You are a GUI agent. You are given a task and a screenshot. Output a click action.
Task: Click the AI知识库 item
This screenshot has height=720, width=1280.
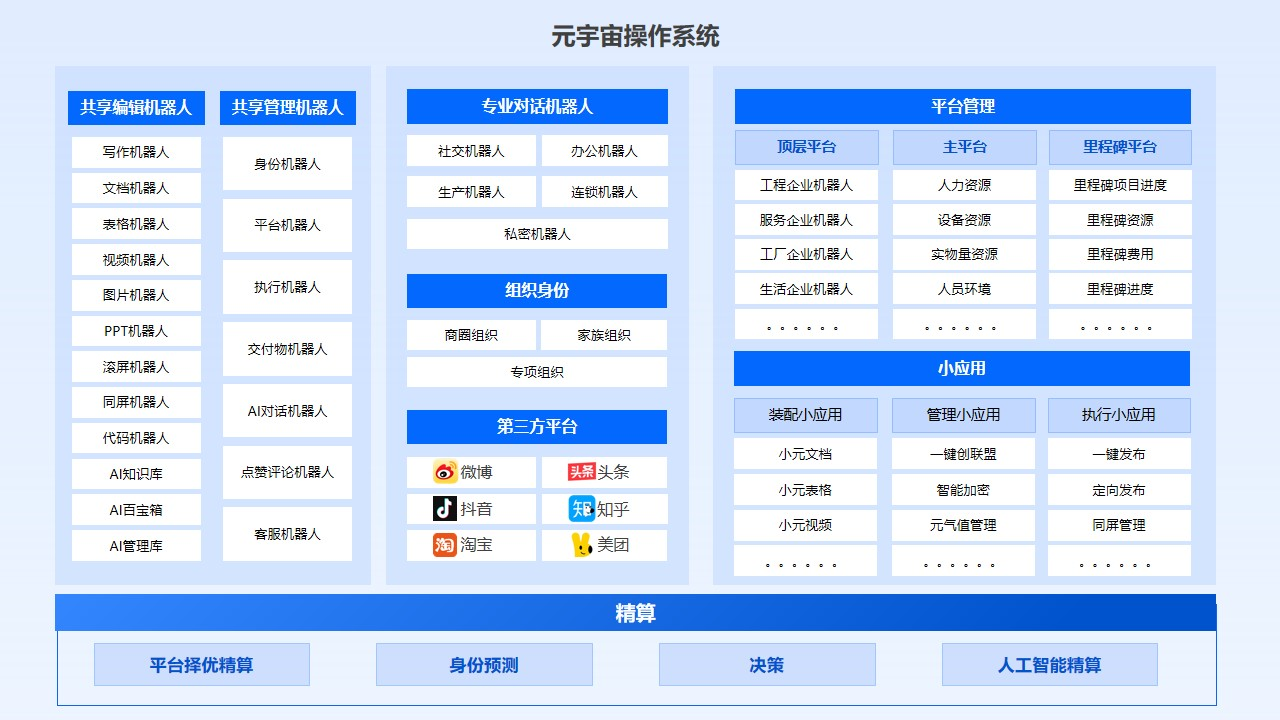pos(136,474)
